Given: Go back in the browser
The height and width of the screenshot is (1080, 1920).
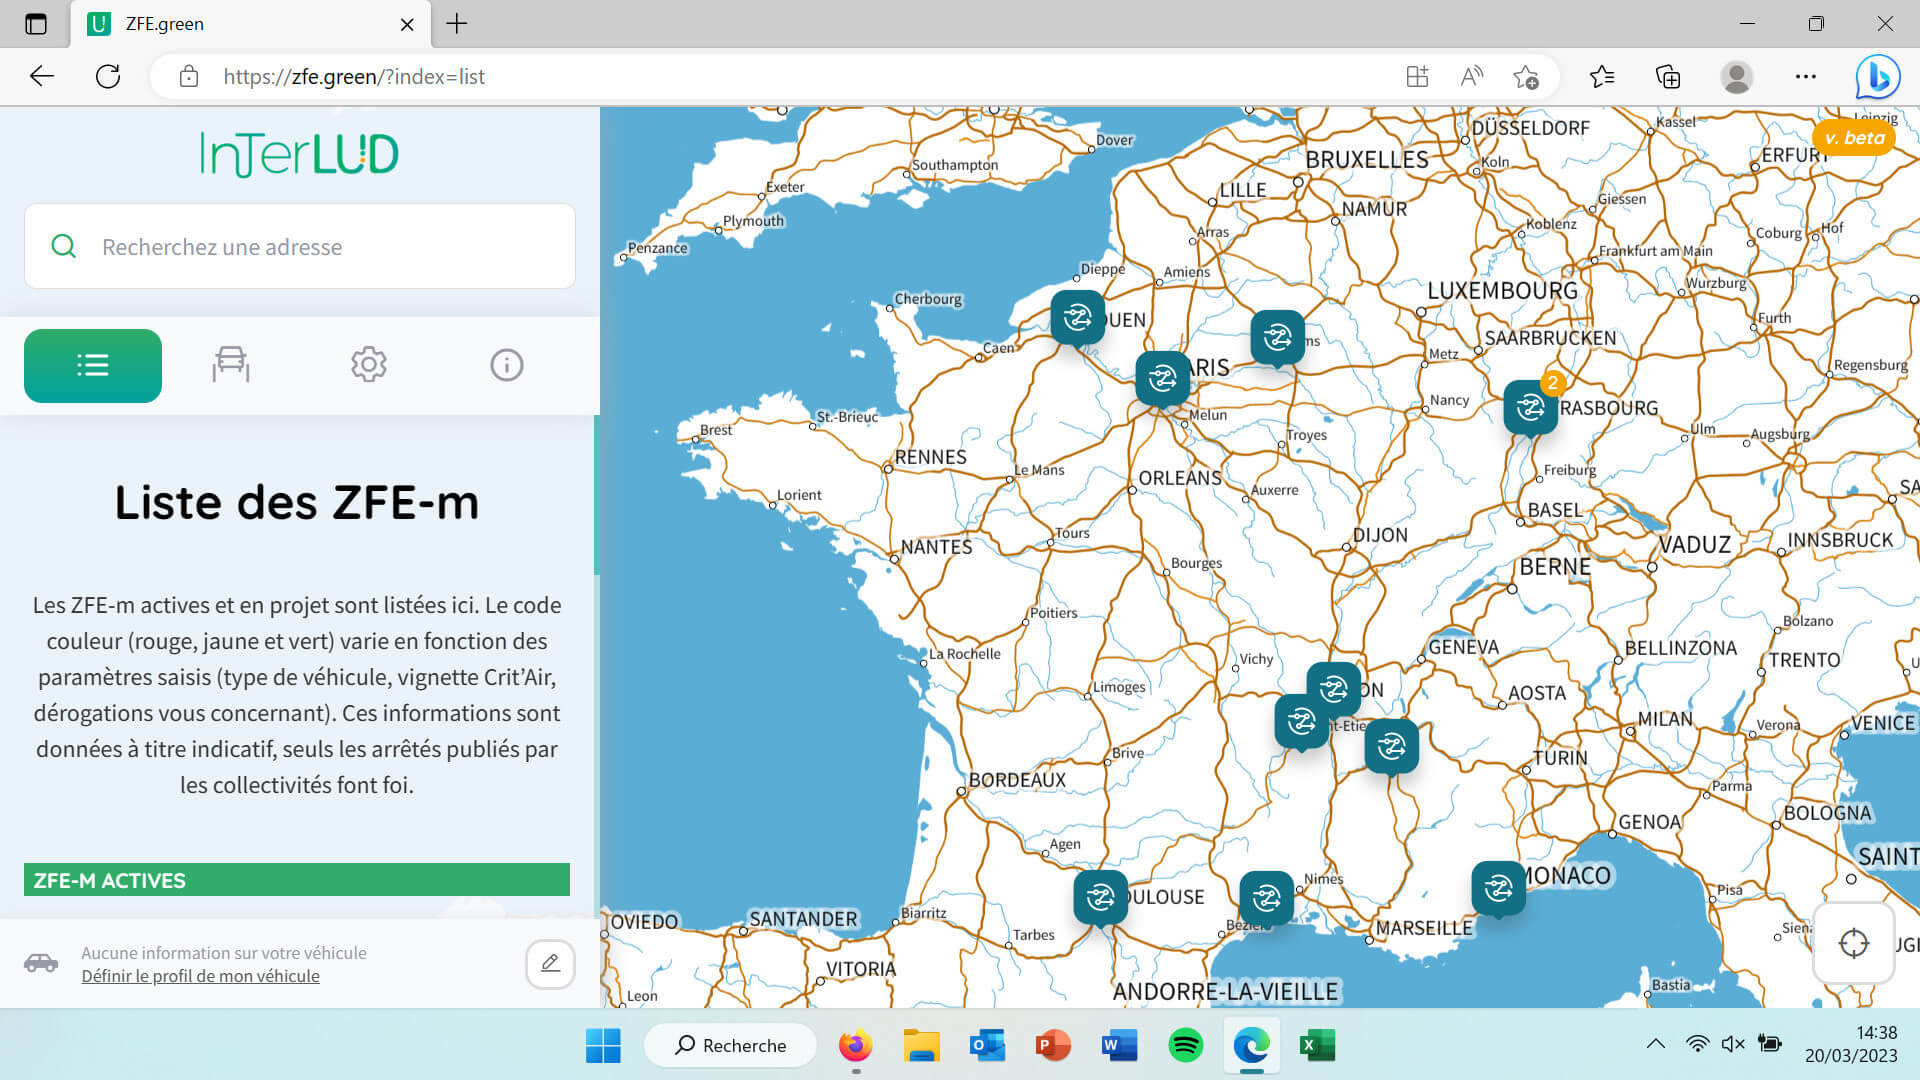Looking at the screenshot, I should [x=42, y=76].
